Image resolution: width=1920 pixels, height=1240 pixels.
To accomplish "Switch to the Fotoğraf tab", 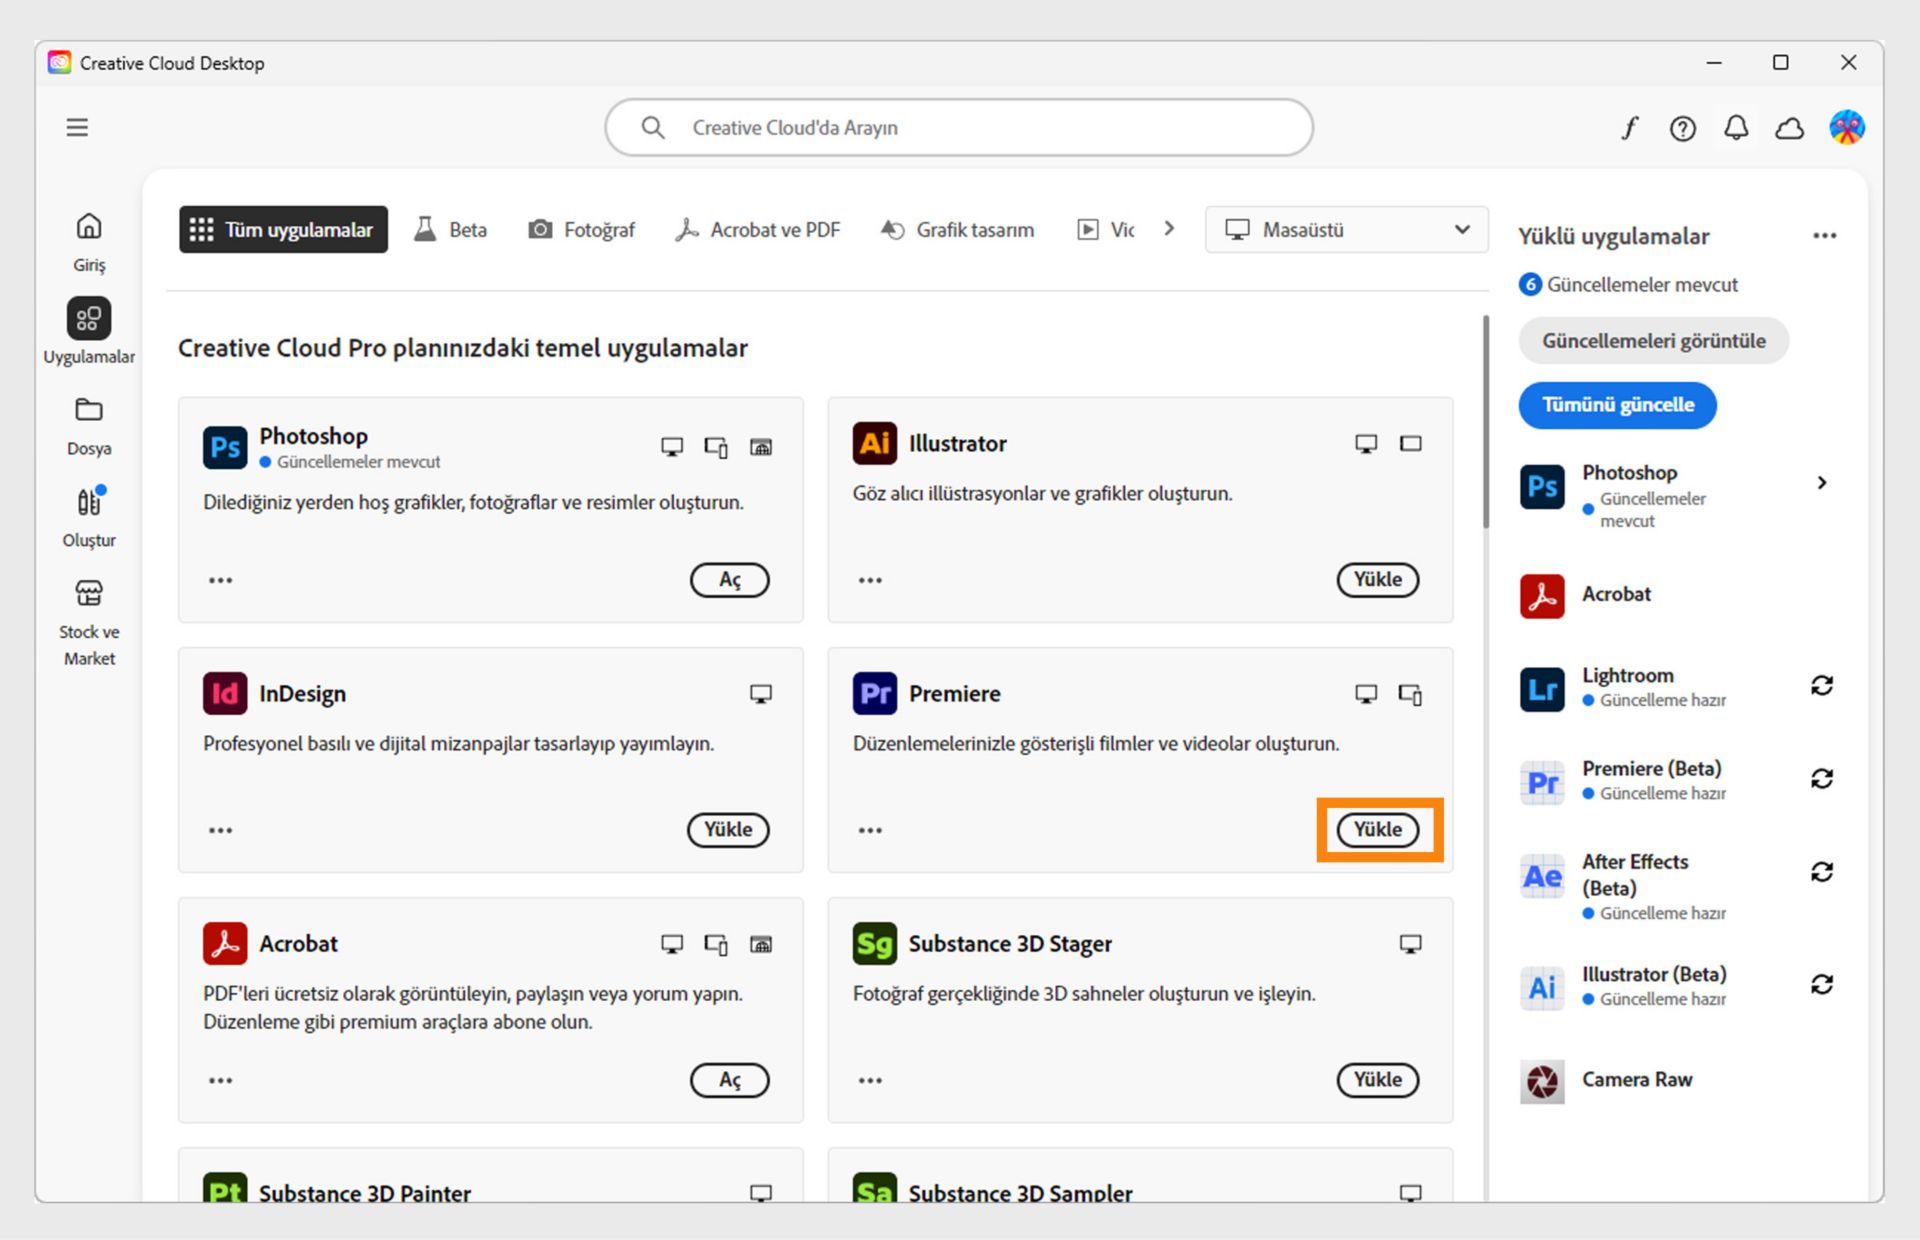I will pyautogui.click(x=581, y=229).
